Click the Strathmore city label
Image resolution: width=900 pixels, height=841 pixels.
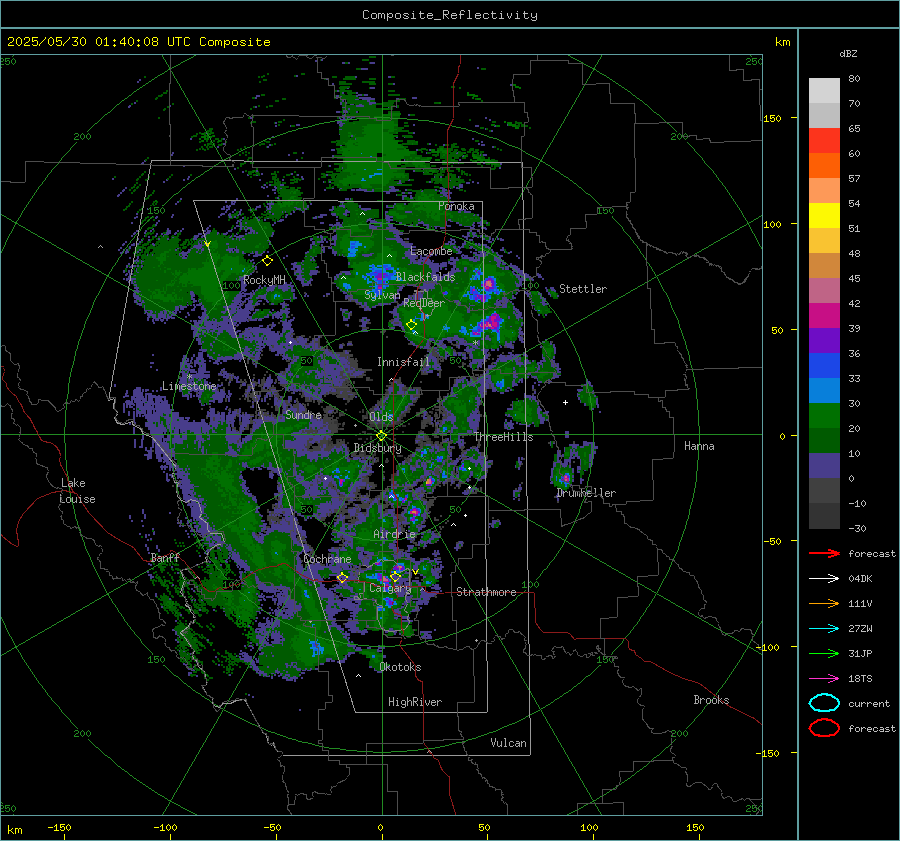coord(486,592)
